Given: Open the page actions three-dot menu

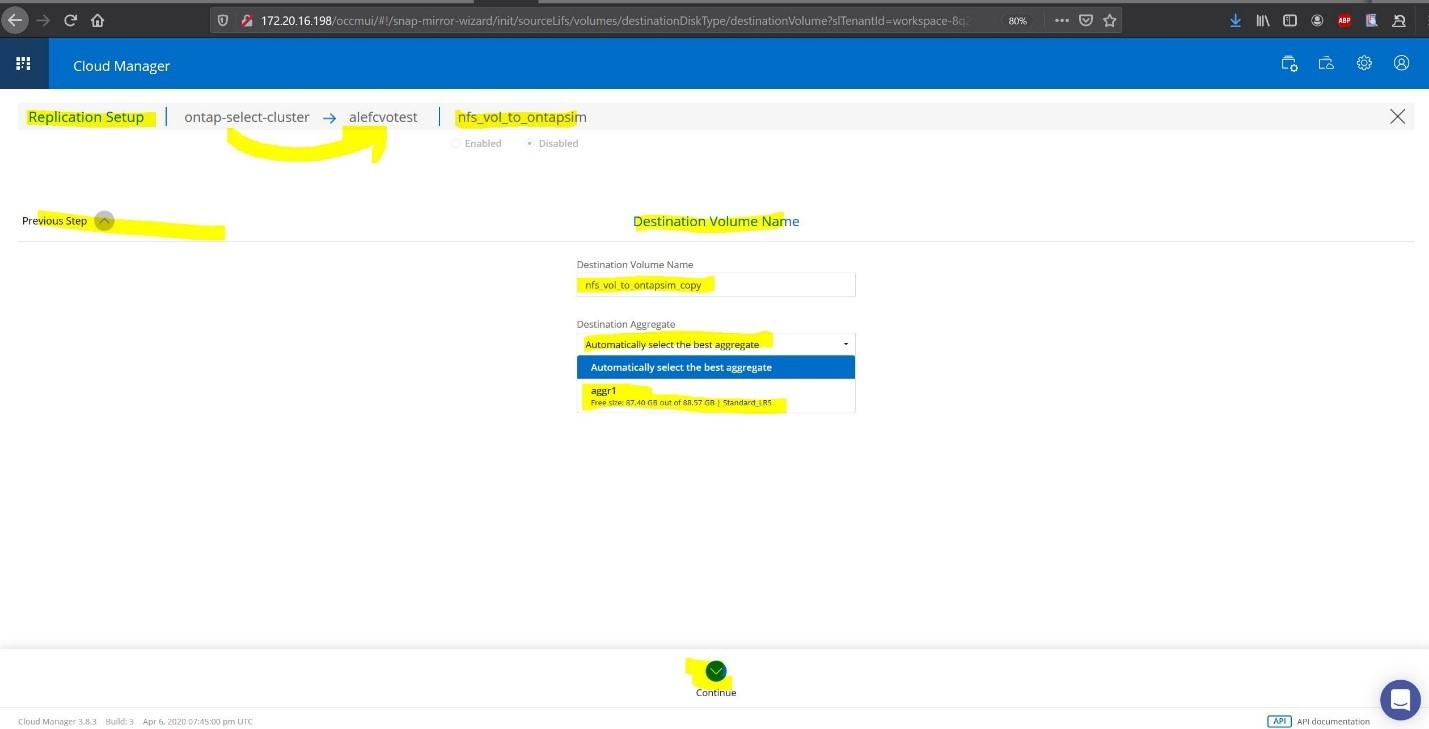Looking at the screenshot, I should 1061,20.
